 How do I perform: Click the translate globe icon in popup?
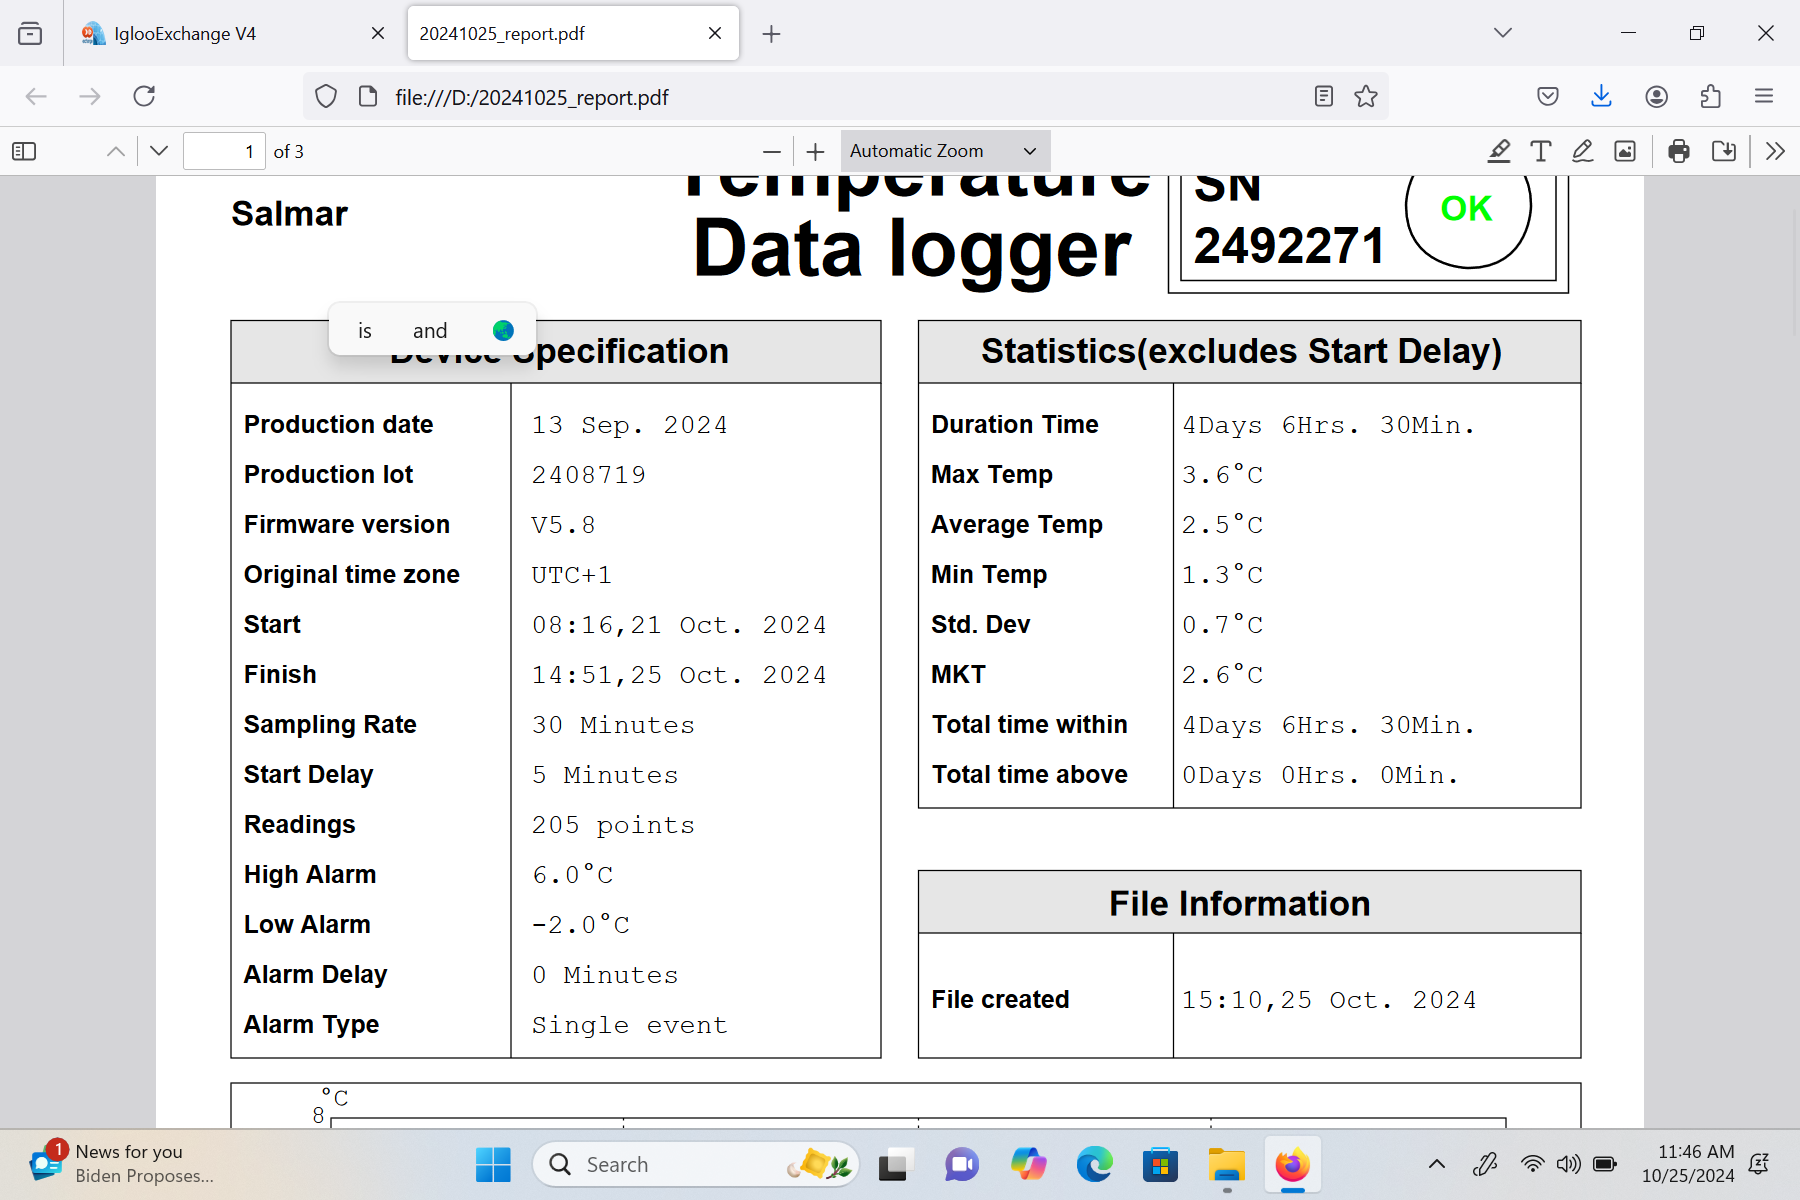pos(503,330)
